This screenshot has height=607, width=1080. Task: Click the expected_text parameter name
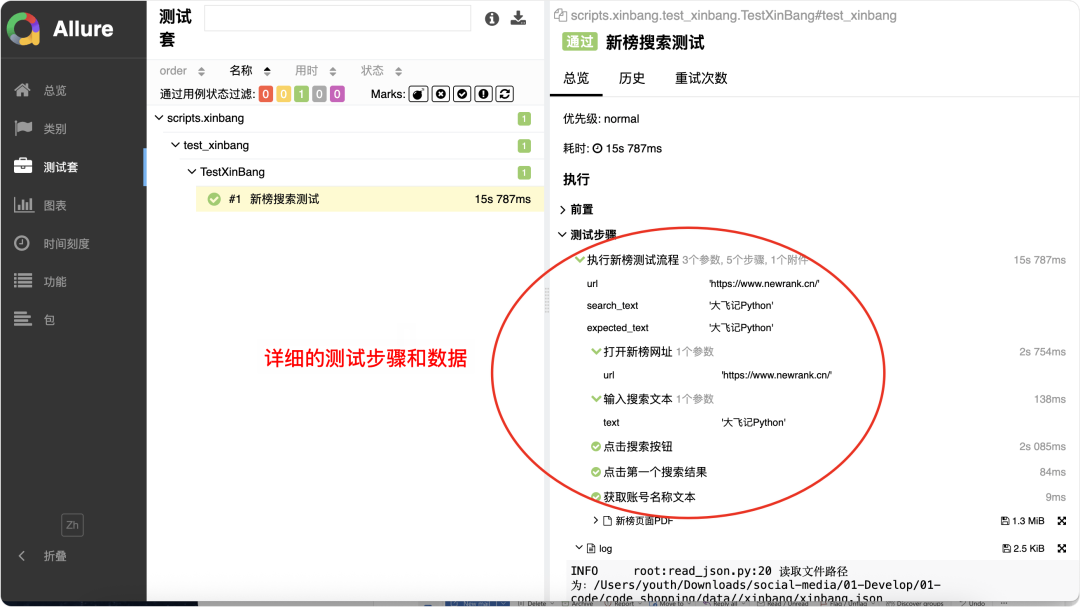click(x=617, y=328)
